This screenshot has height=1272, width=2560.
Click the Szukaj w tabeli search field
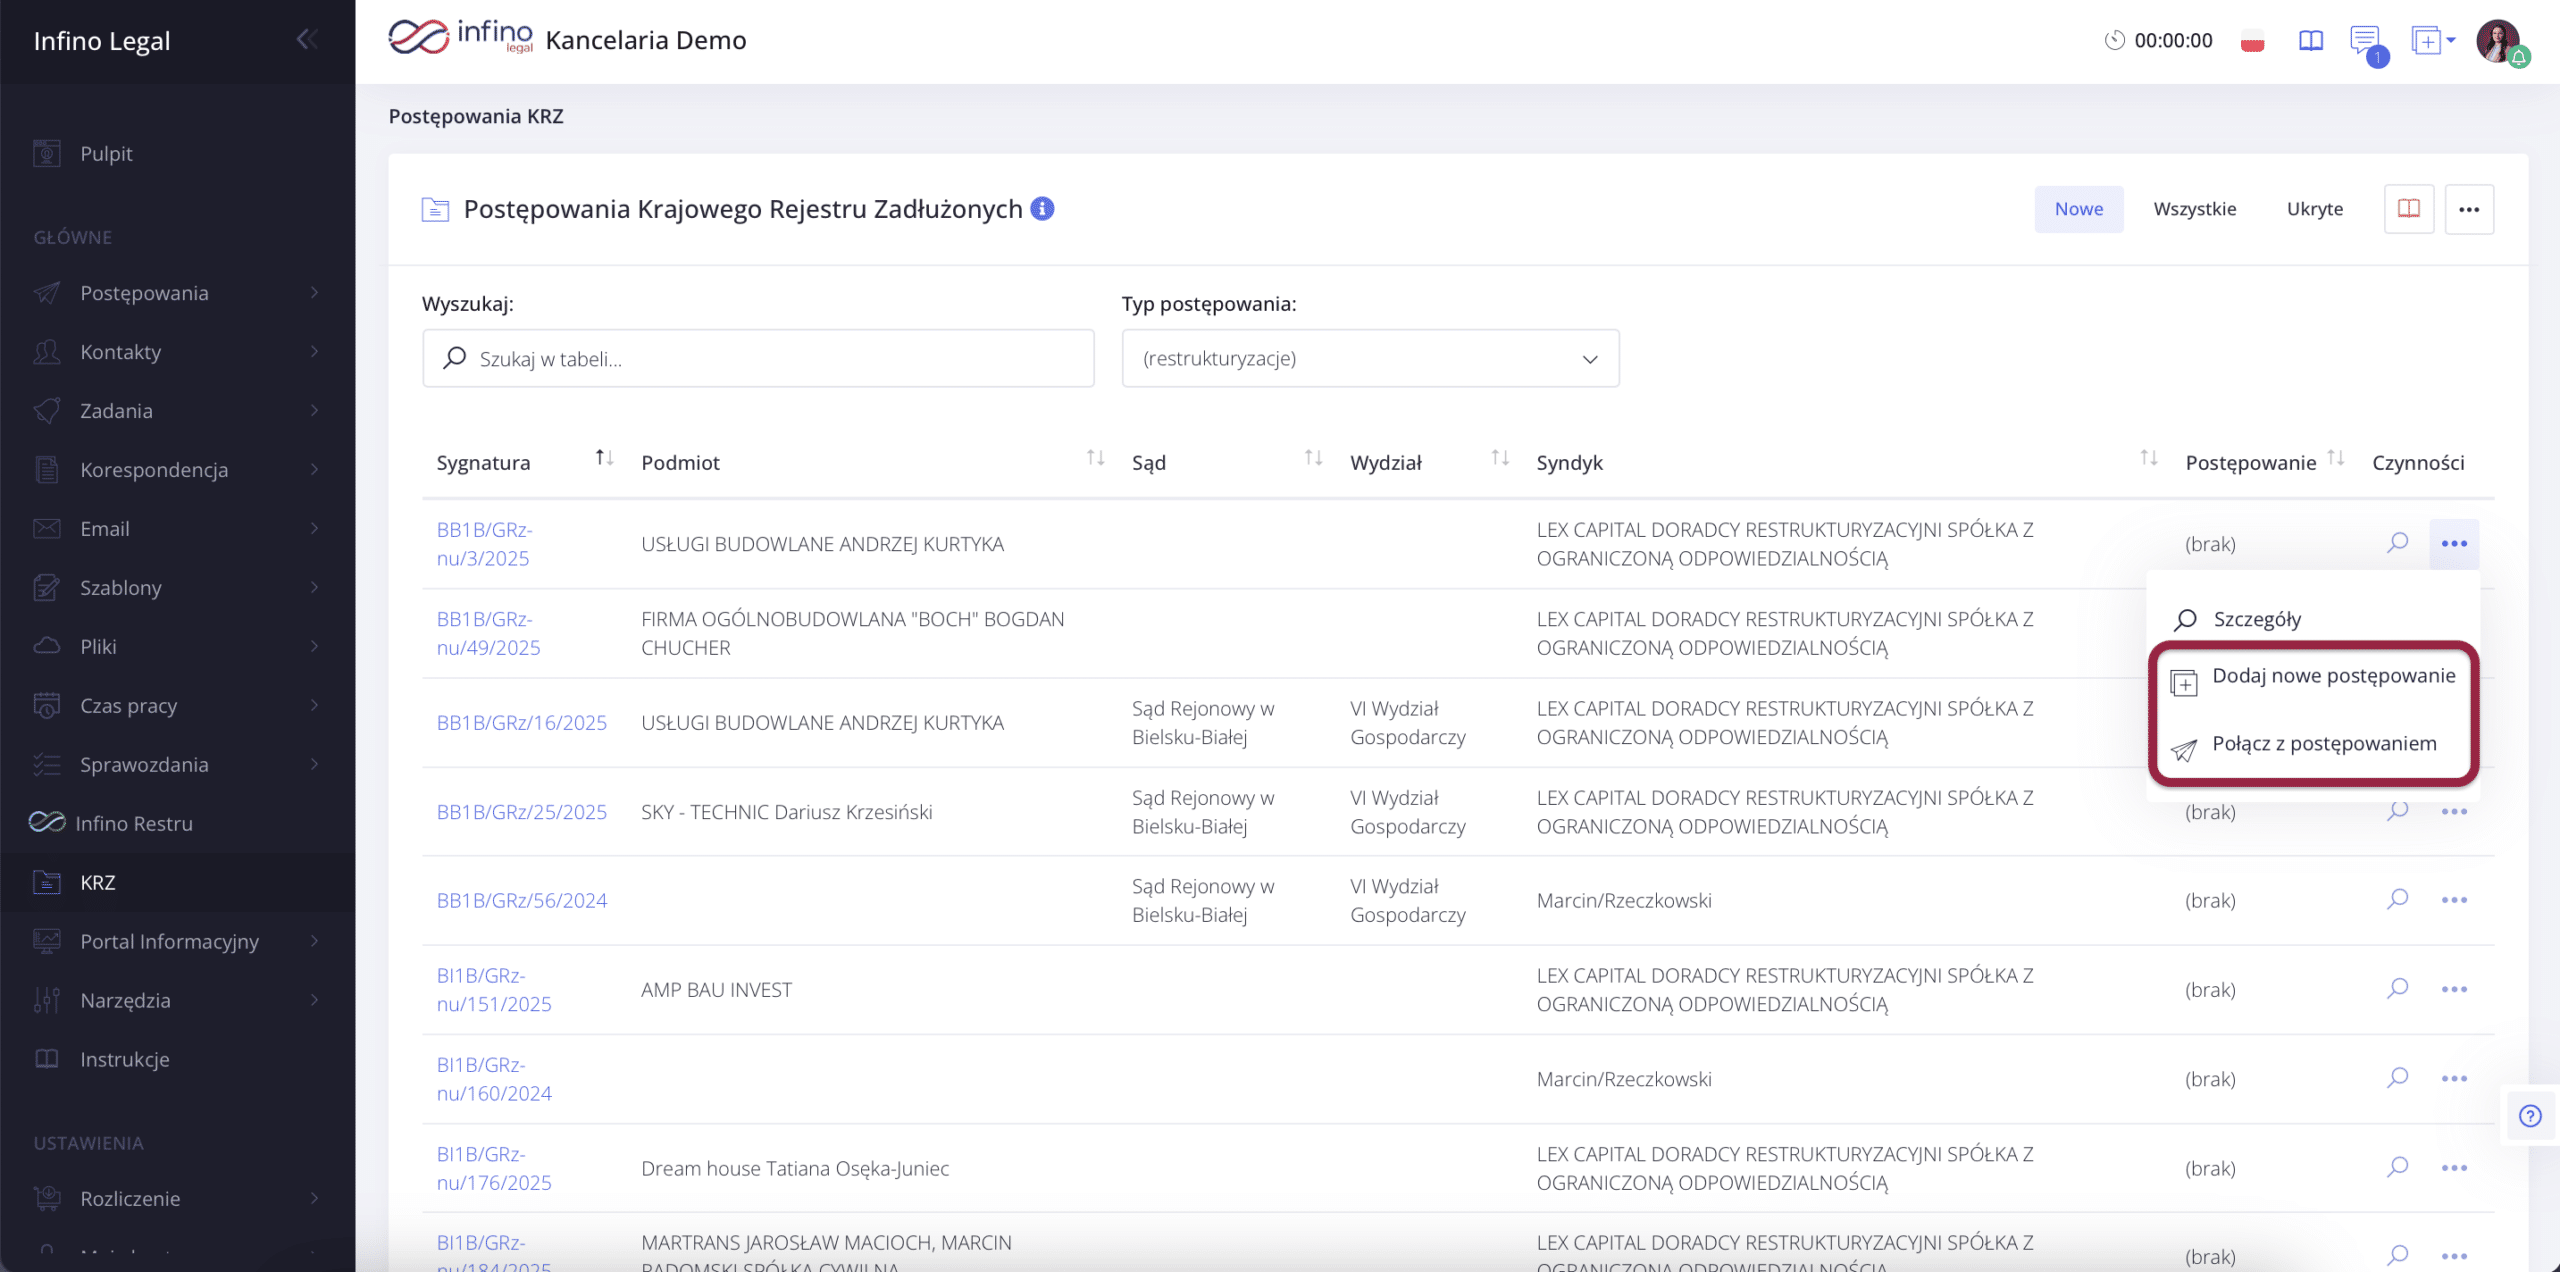(x=758, y=358)
